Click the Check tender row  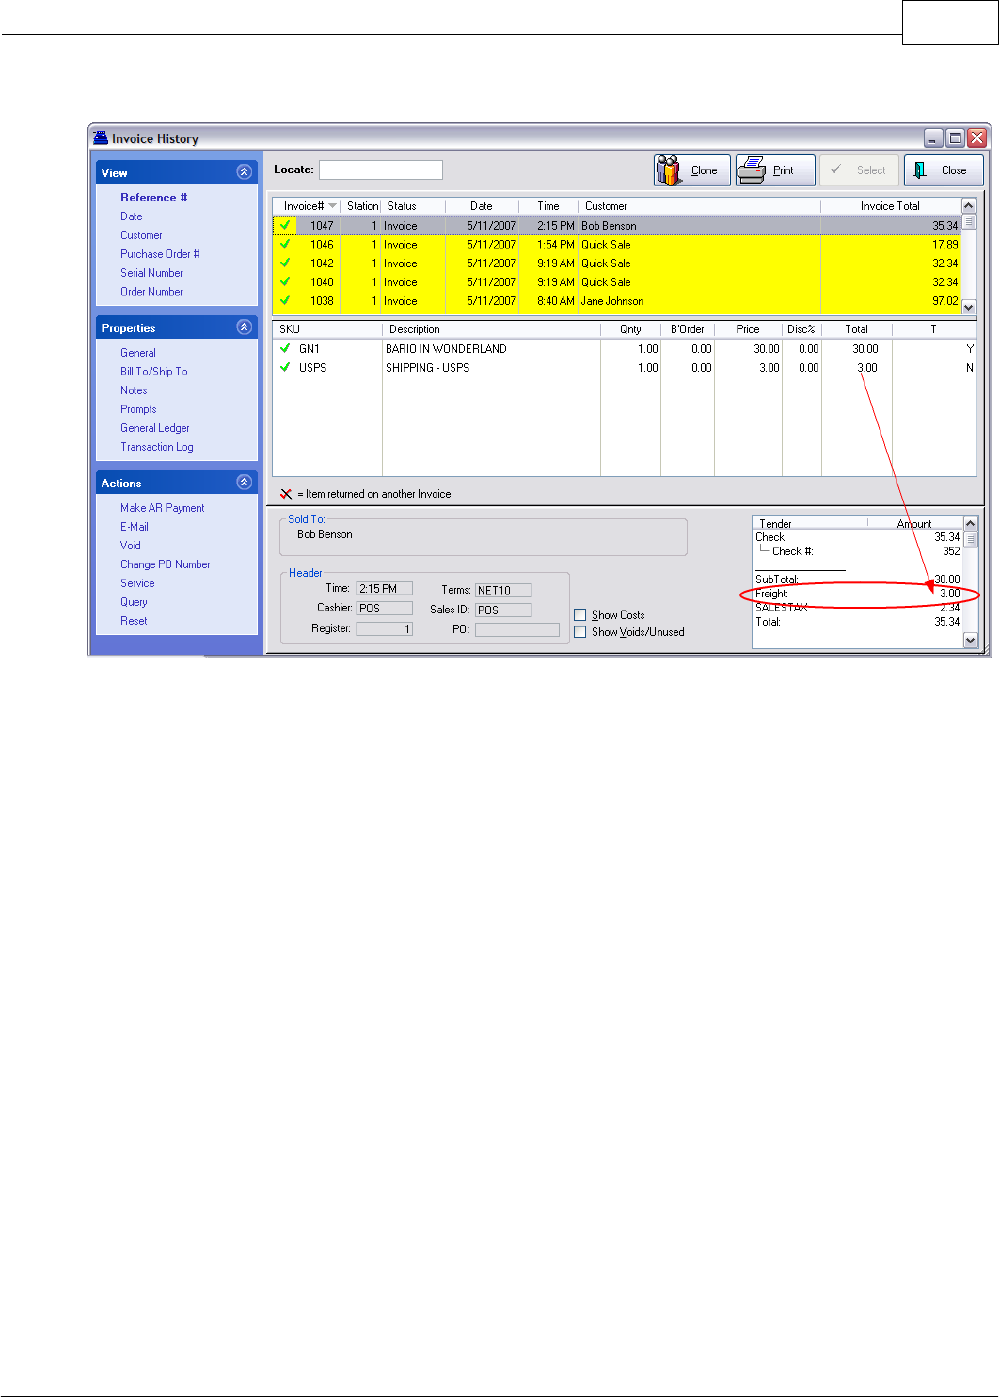pyautogui.click(x=857, y=537)
